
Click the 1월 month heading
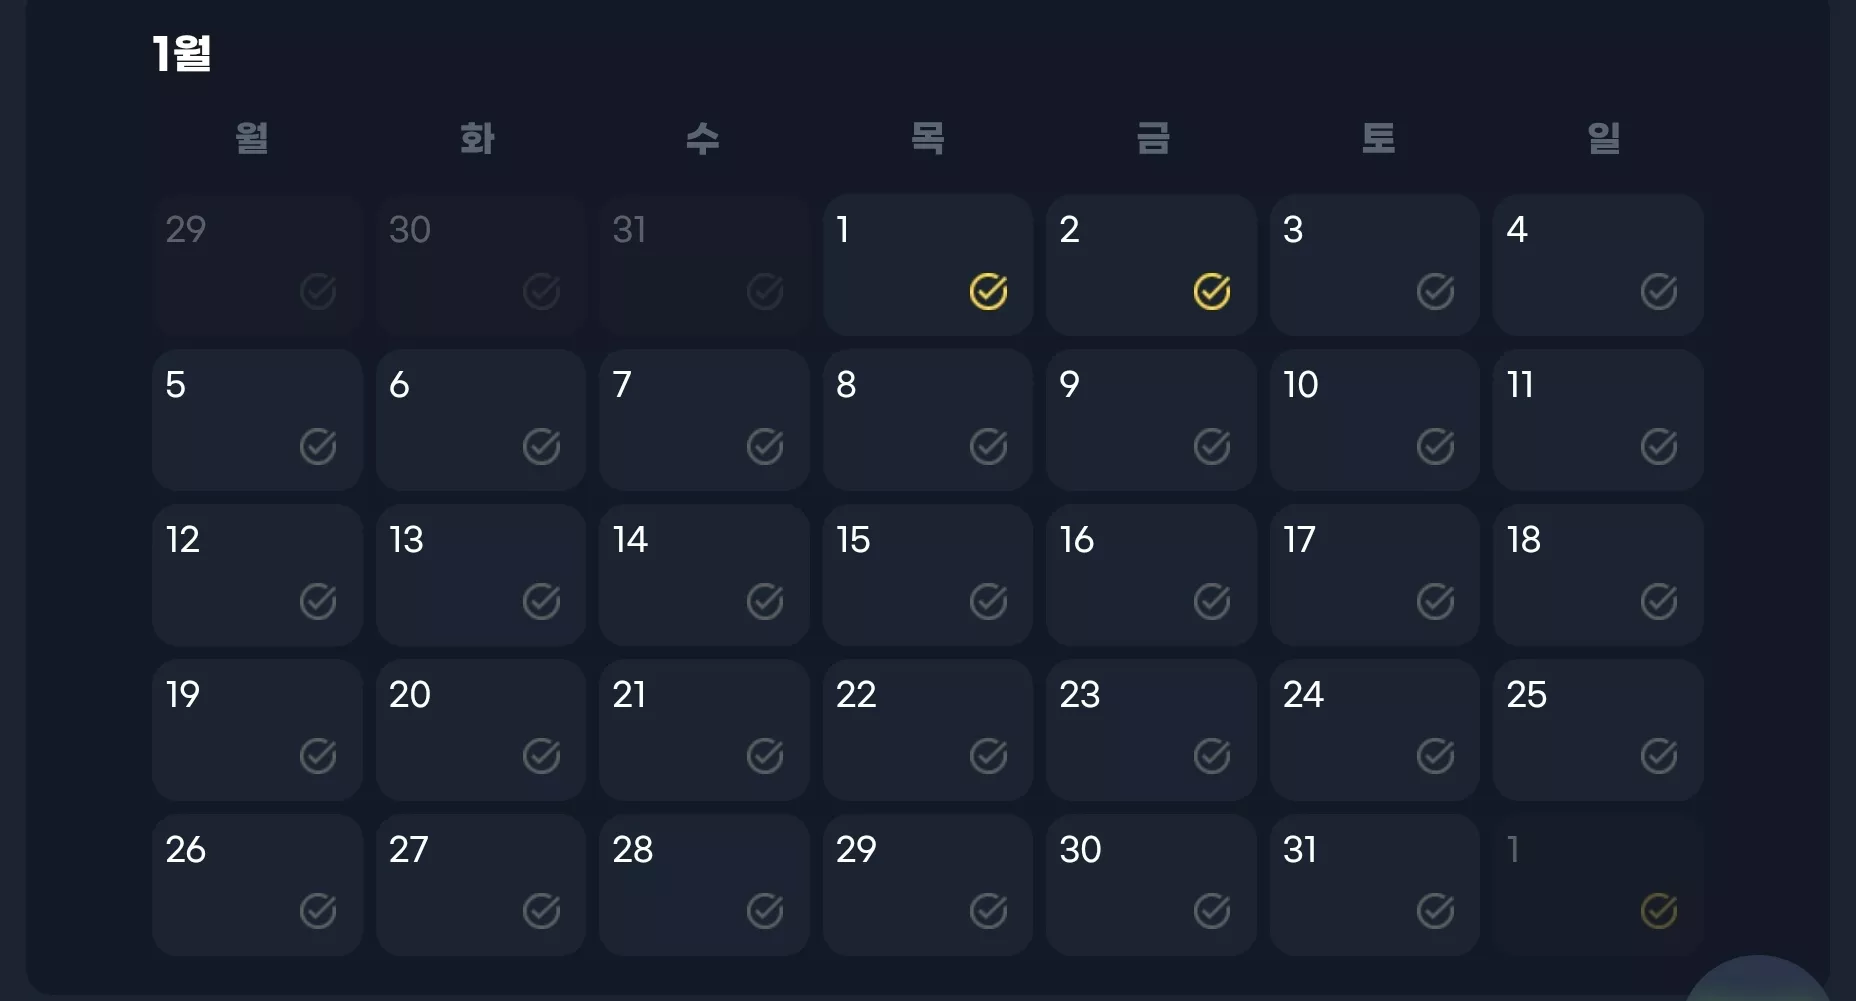click(x=181, y=53)
